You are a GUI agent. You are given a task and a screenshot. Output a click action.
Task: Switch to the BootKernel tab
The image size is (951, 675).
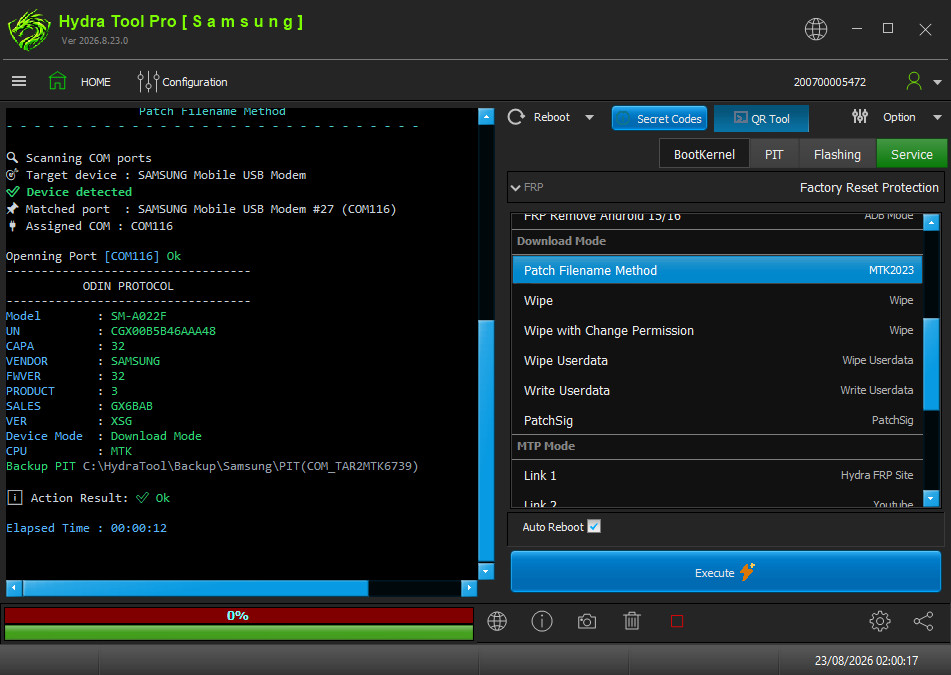click(704, 154)
